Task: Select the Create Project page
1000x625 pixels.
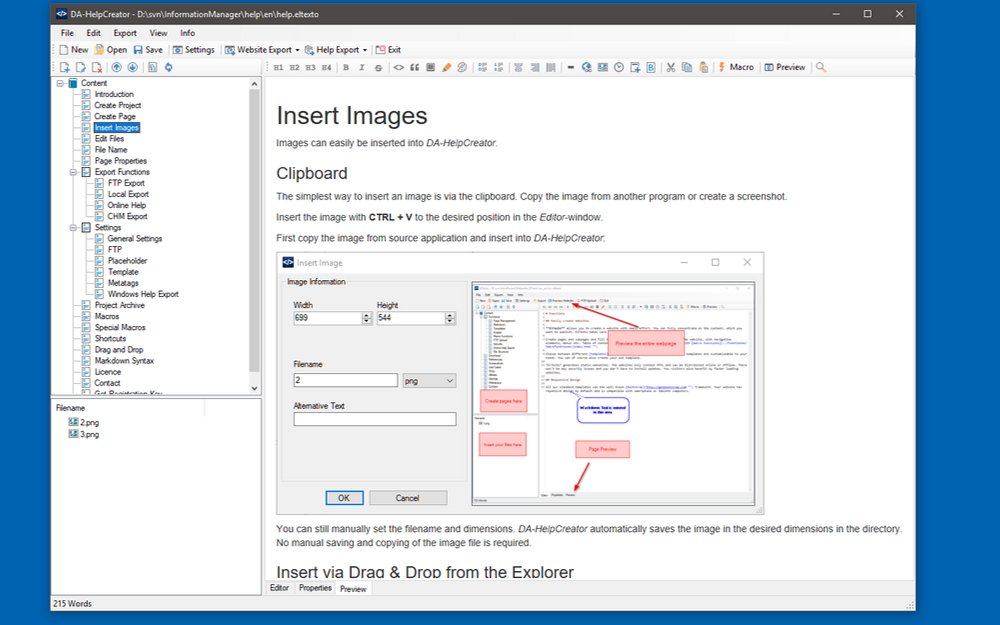Action: coord(117,105)
